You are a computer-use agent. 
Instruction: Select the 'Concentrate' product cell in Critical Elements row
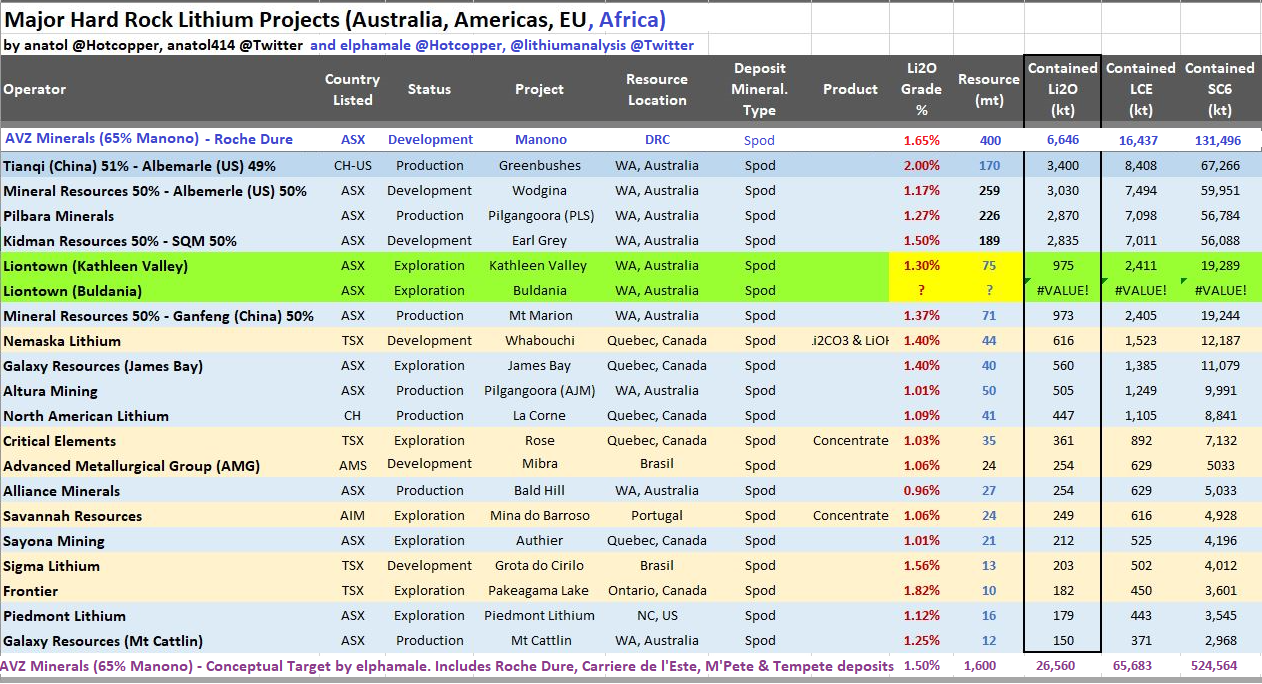click(851, 440)
